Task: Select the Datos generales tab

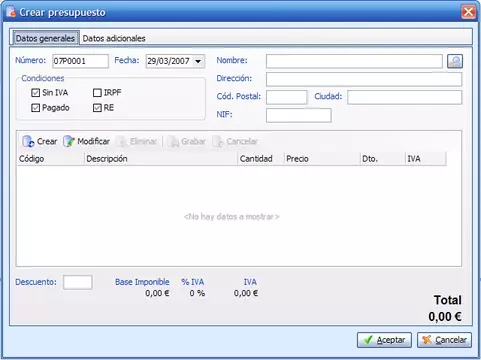Action: click(45, 38)
